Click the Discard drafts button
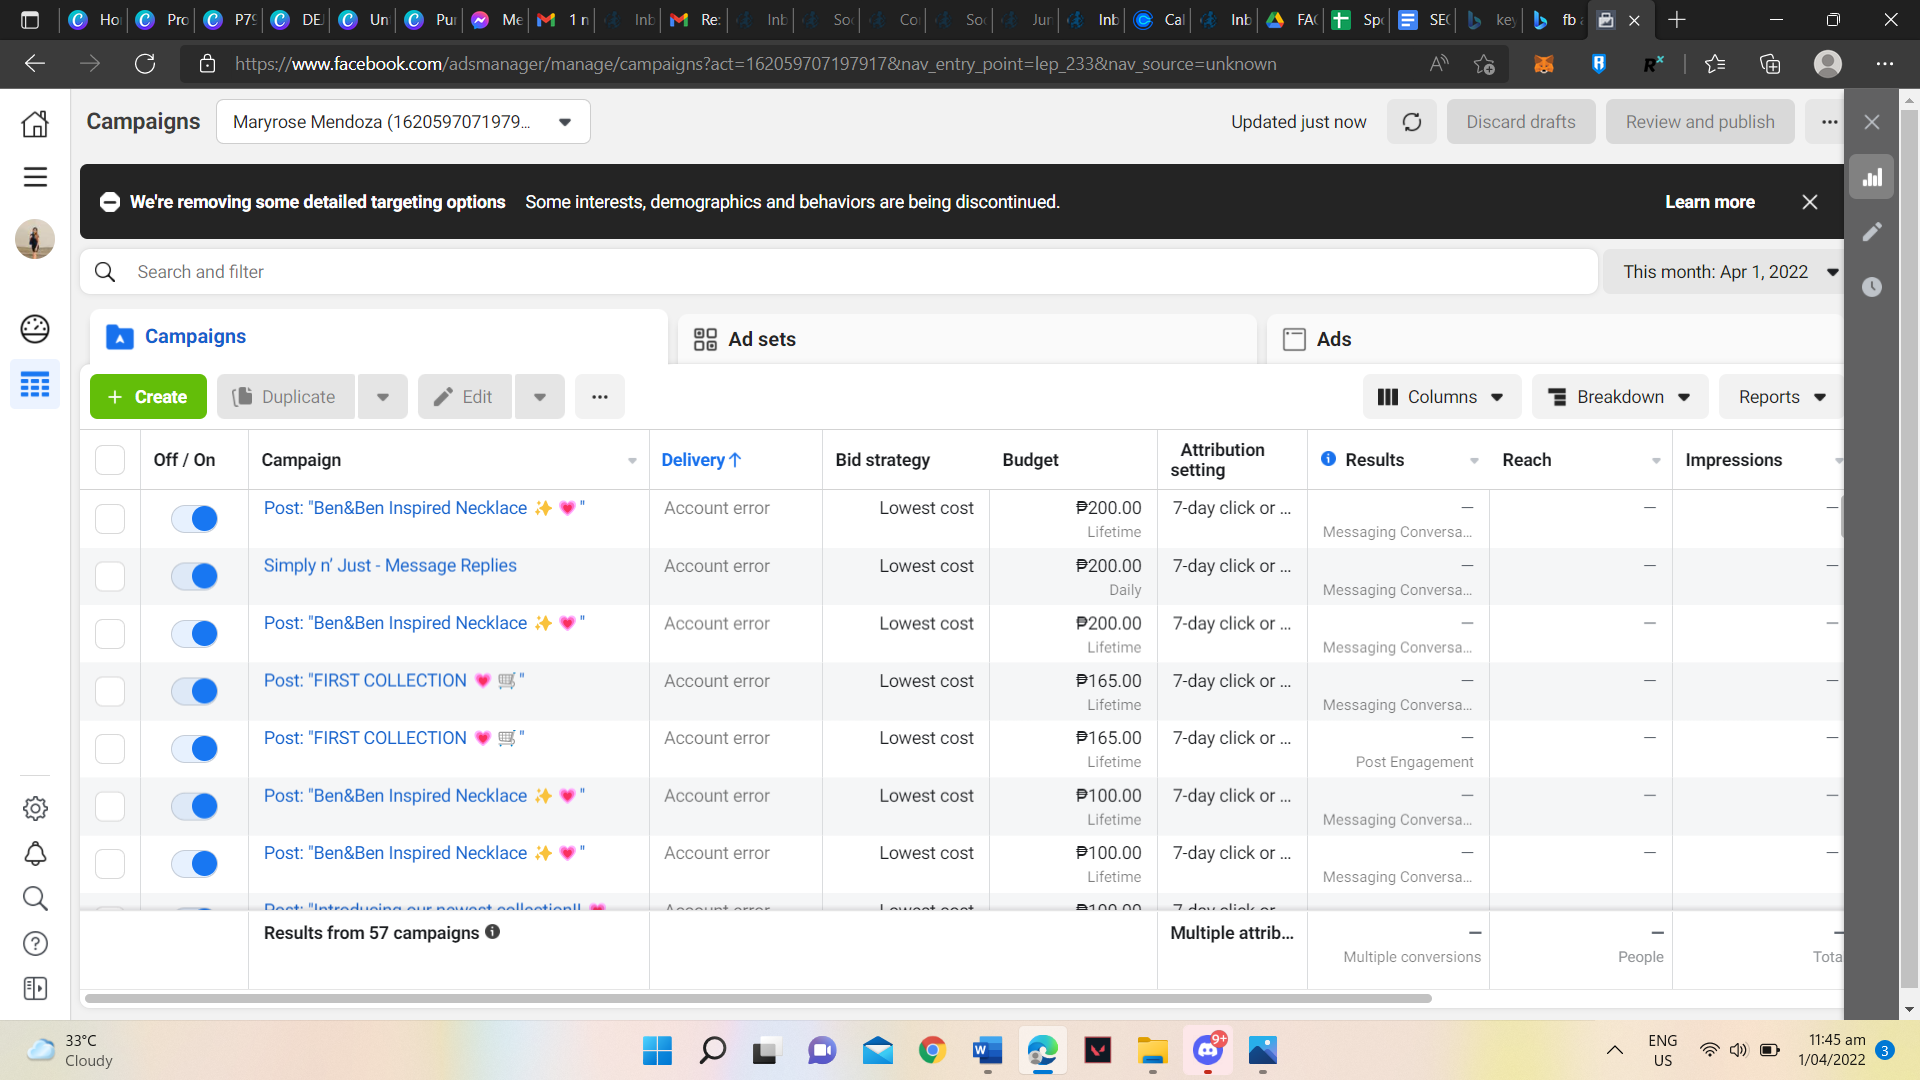The width and height of the screenshot is (1920, 1080). click(x=1520, y=122)
